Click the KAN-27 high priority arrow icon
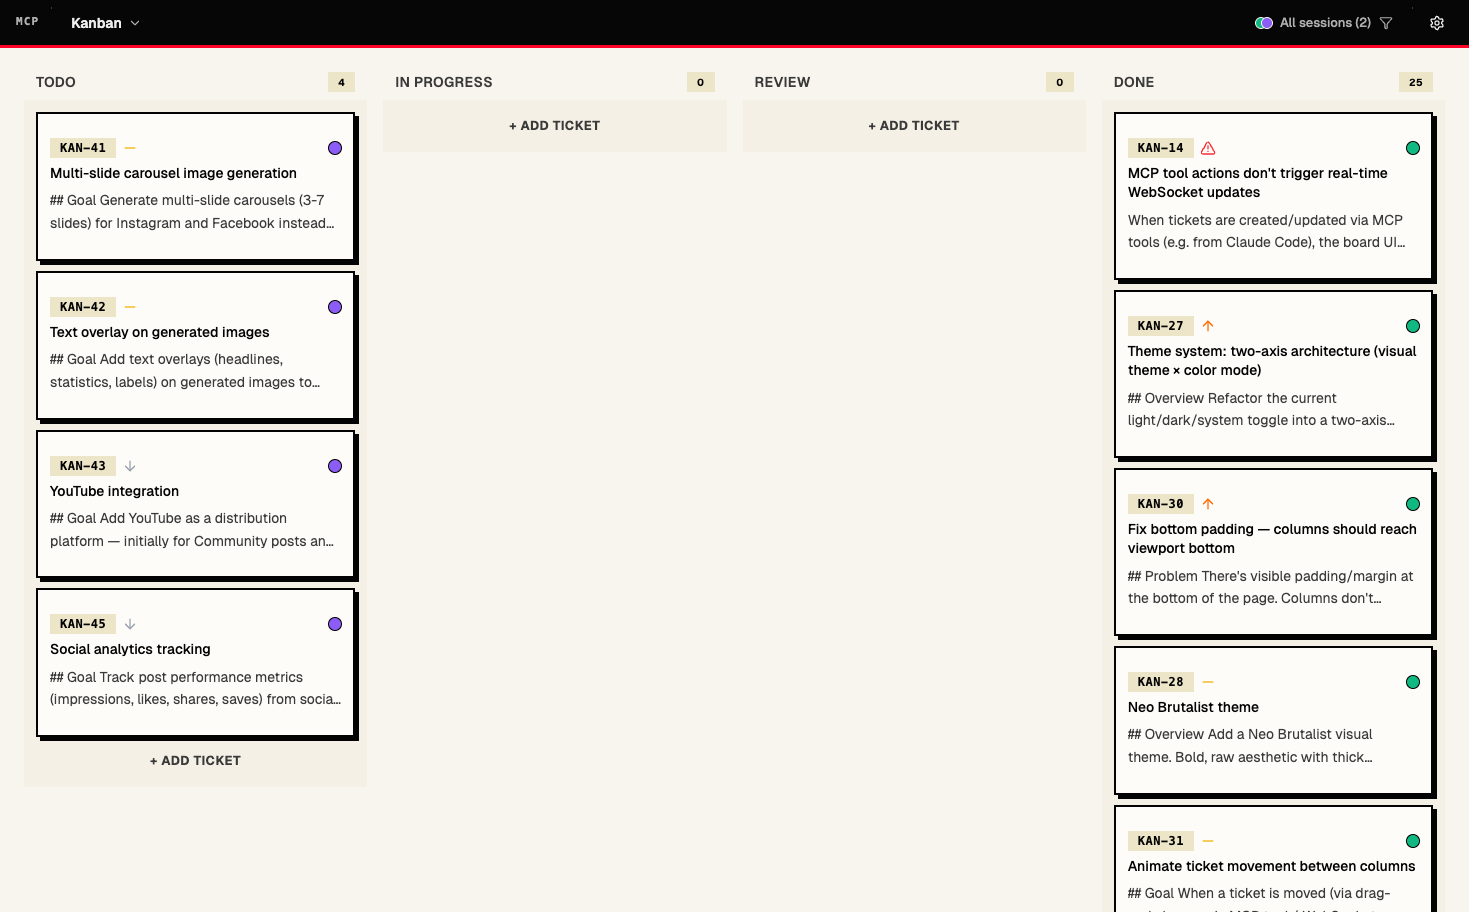Screen dimensions: 1469x912 (1208, 326)
